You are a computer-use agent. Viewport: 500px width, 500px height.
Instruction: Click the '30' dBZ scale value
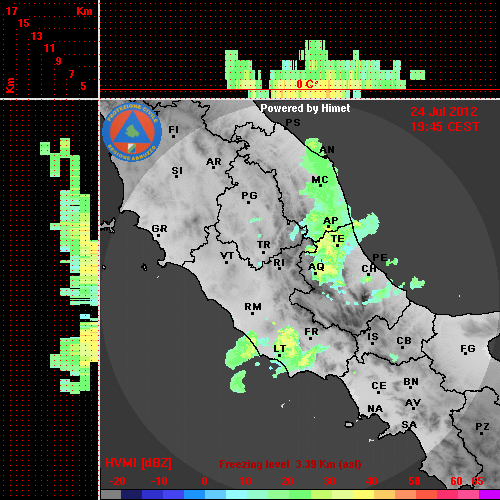[329, 481]
